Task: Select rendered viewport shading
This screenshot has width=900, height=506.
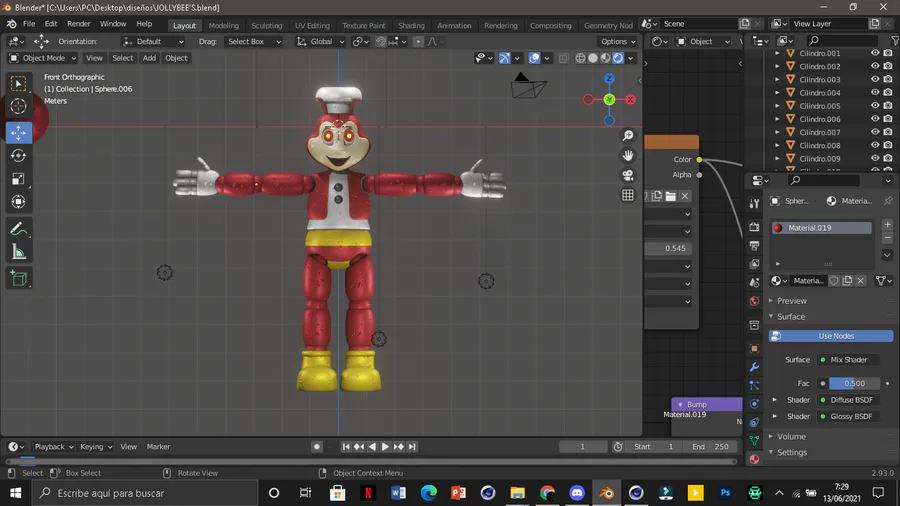Action: coord(618,58)
